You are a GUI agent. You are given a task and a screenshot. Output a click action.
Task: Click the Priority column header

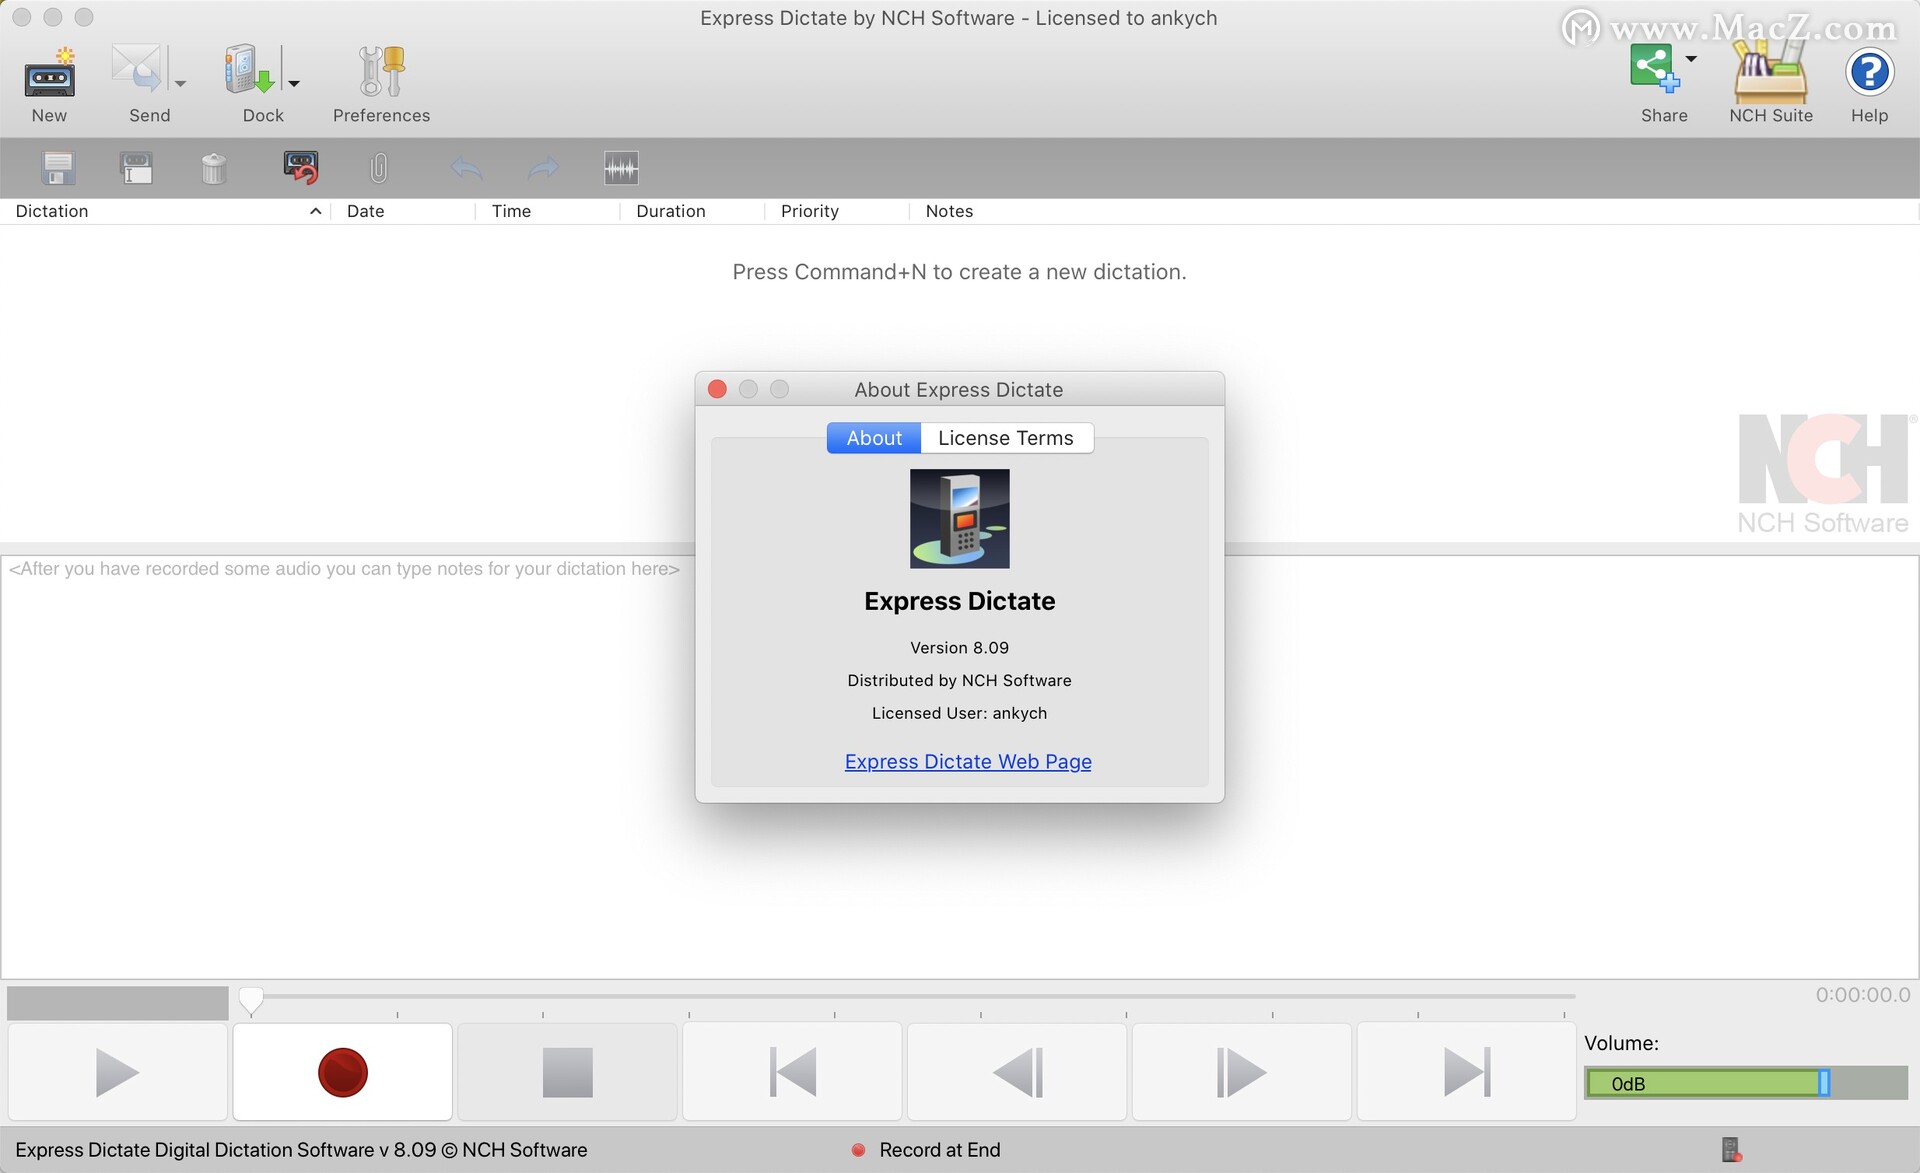pyautogui.click(x=837, y=211)
